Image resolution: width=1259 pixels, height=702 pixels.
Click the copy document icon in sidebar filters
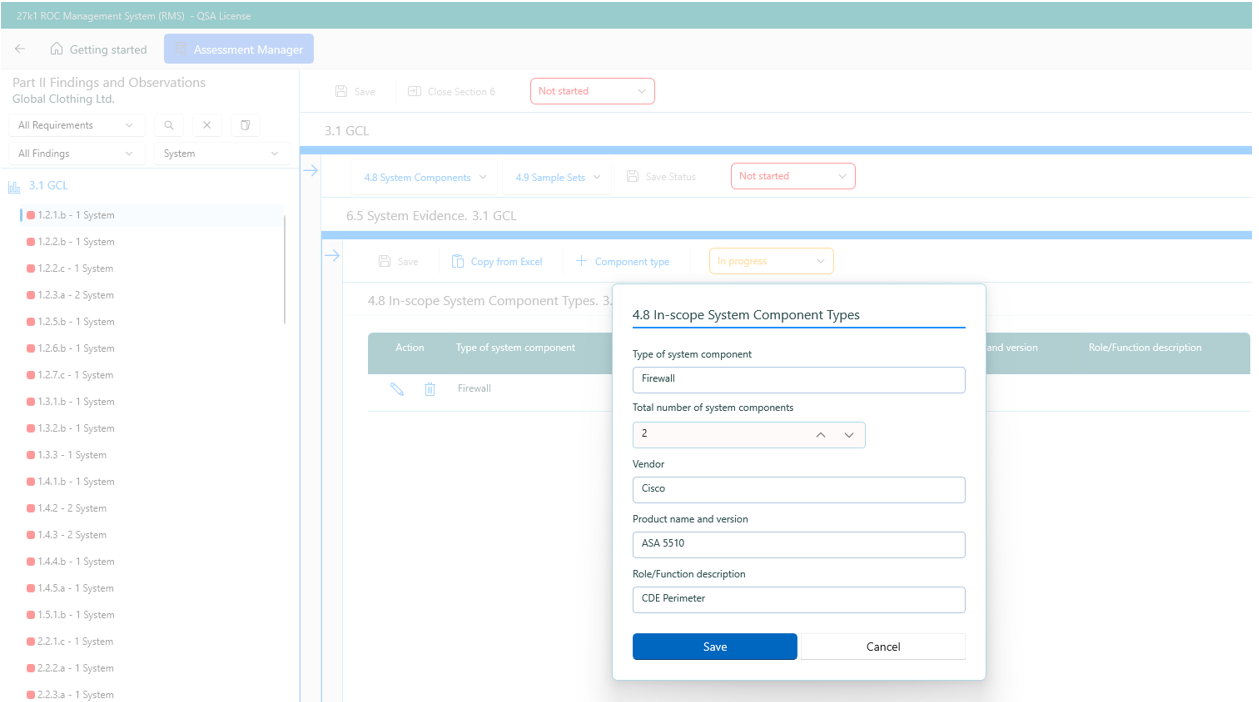tap(245, 125)
